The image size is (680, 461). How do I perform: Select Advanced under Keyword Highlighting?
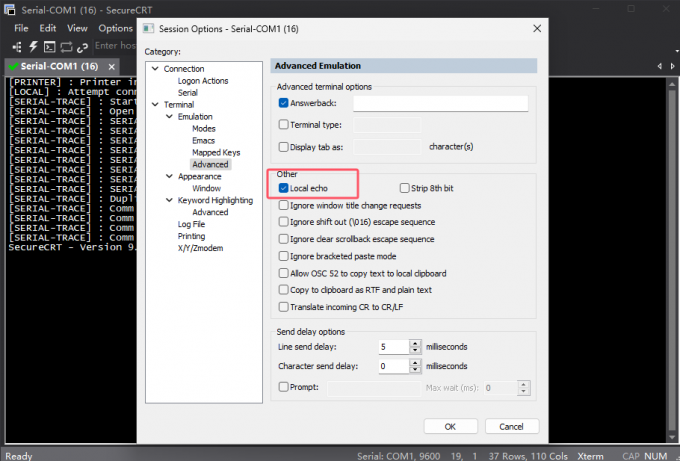[210, 212]
